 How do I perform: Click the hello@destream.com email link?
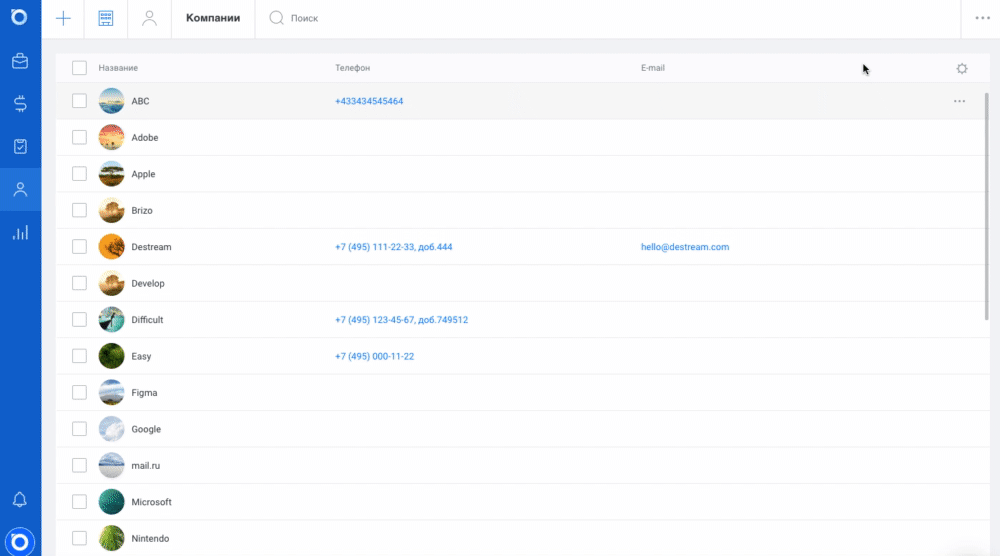coord(685,247)
